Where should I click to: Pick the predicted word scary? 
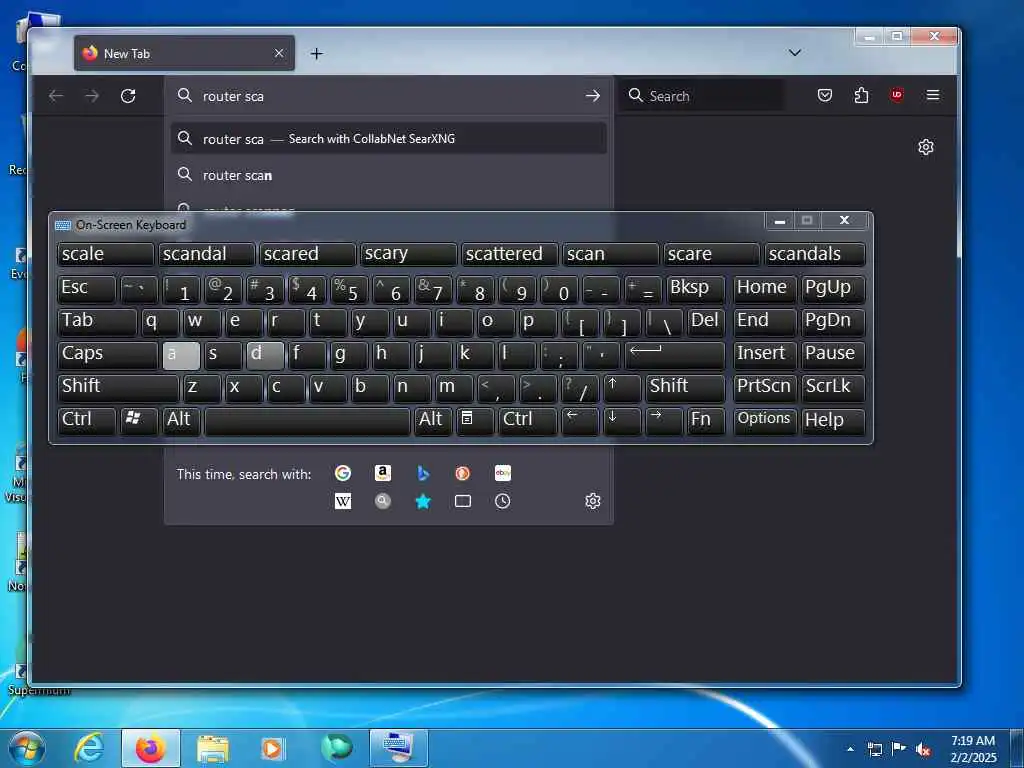pyautogui.click(x=408, y=254)
